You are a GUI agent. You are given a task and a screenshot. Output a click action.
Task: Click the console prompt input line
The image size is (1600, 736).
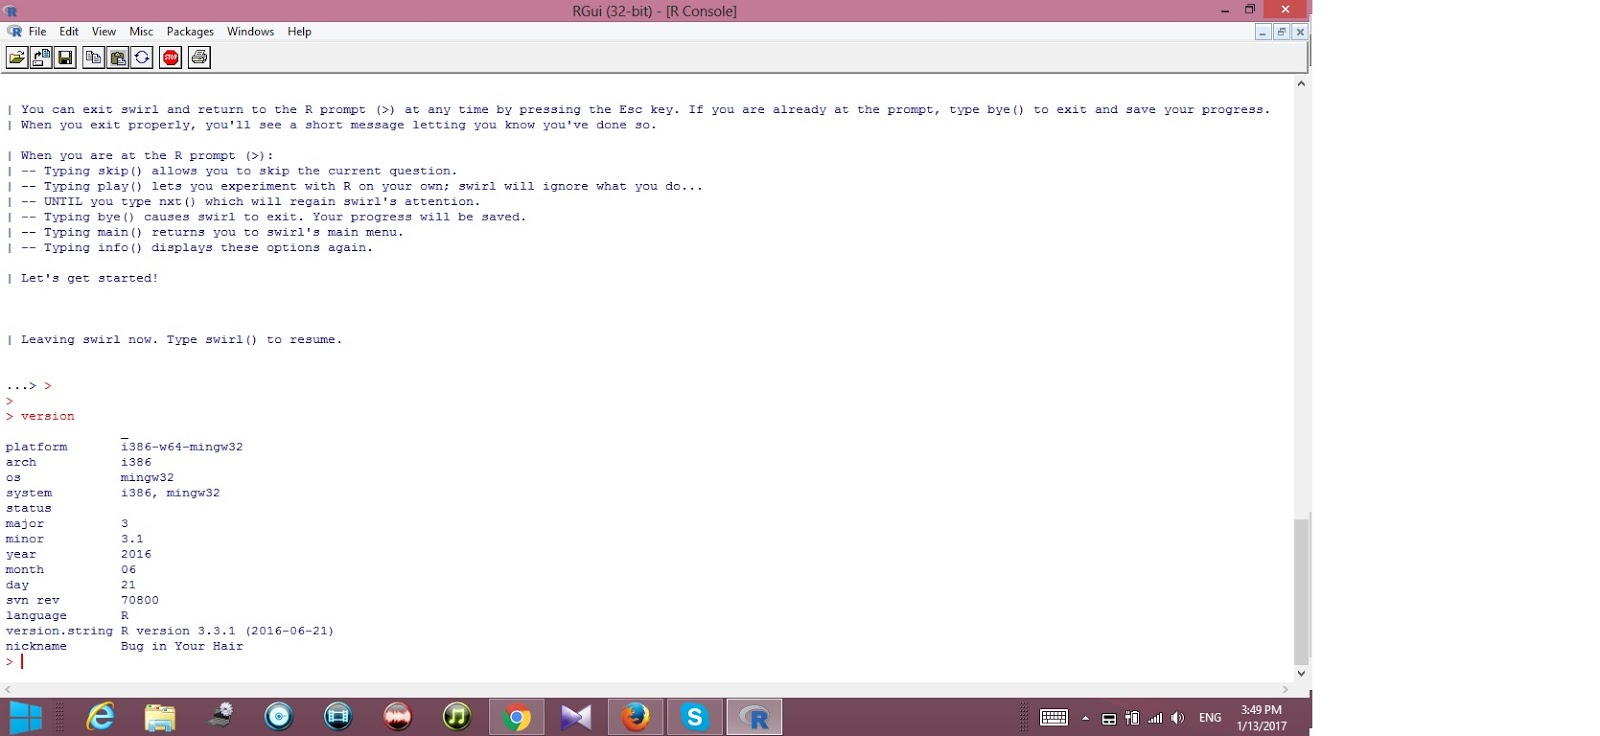click(648, 662)
